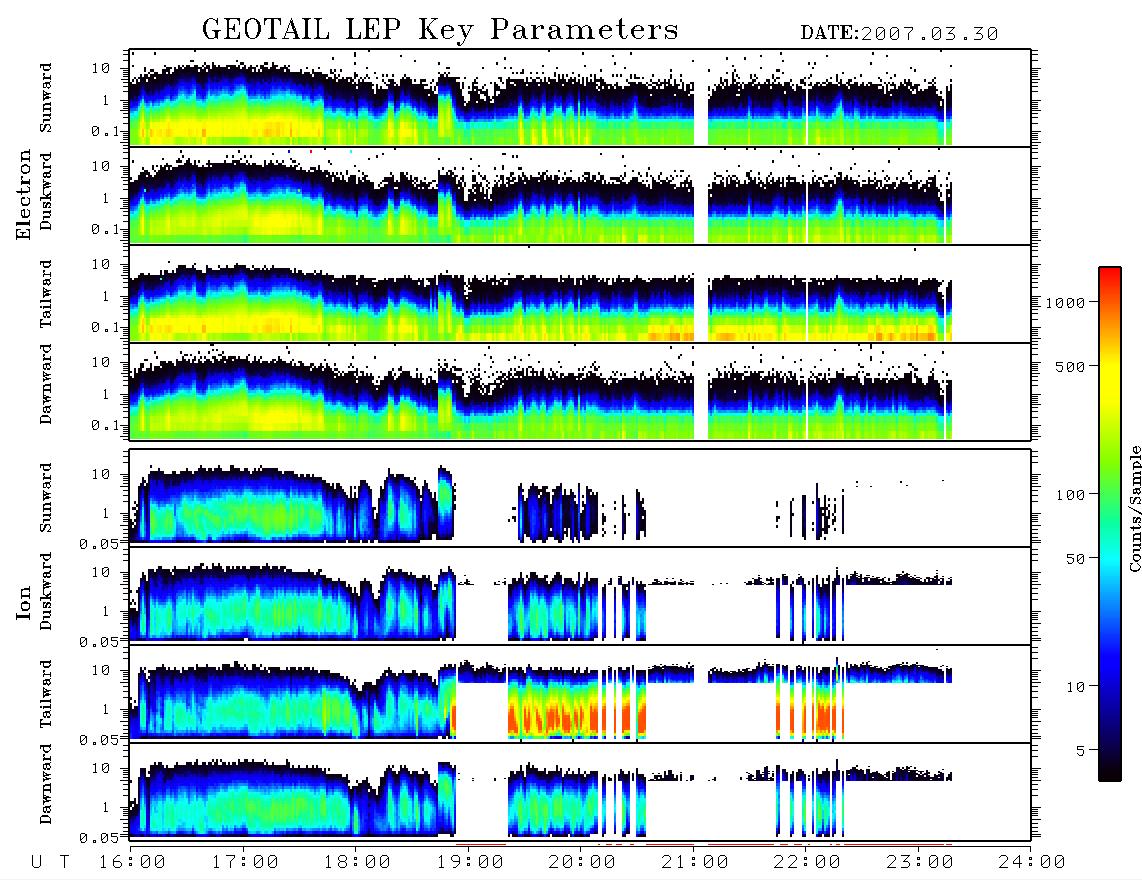The width and height of the screenshot is (1142, 880).
Task: Select the Electron Sunward panel label
Action: pyautogui.click(x=46, y=98)
